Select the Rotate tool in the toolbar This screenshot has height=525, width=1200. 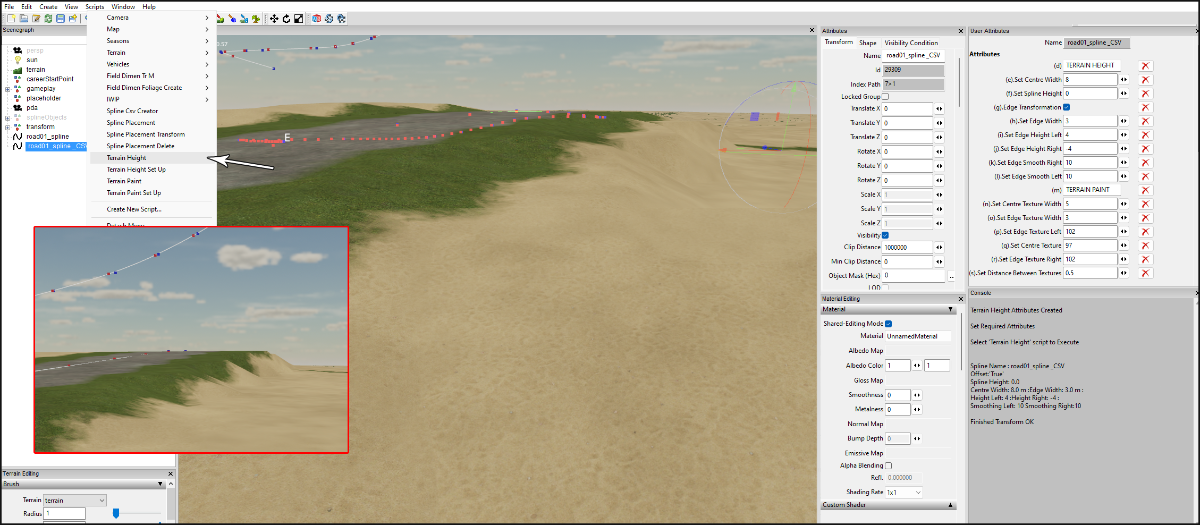pyautogui.click(x=286, y=19)
